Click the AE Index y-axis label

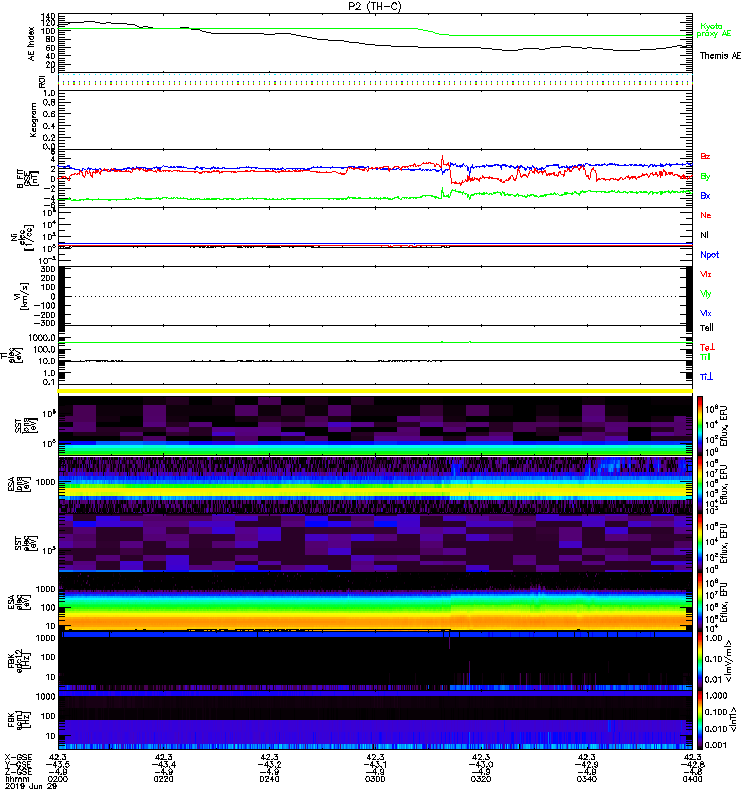(x=32, y=44)
